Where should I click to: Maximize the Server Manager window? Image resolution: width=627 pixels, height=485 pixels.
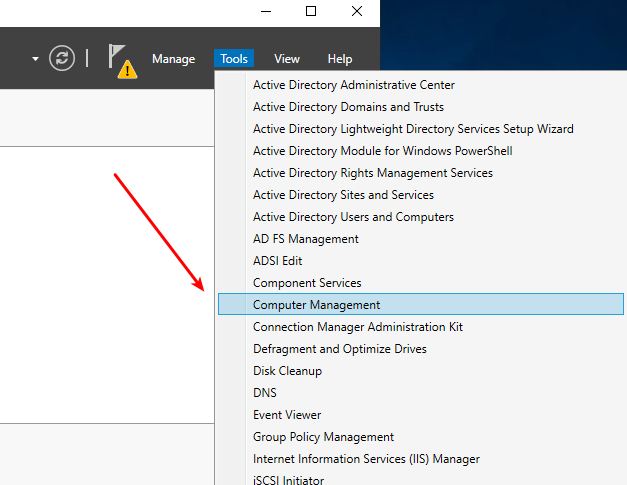tap(311, 12)
